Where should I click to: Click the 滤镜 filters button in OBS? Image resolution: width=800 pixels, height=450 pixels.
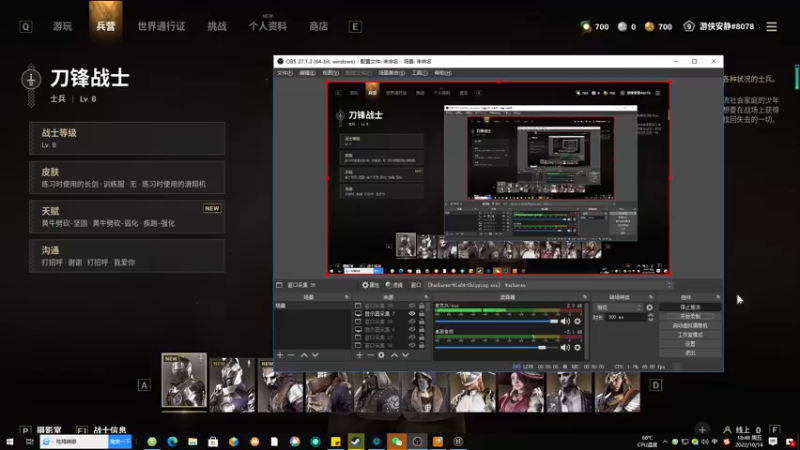[394, 285]
